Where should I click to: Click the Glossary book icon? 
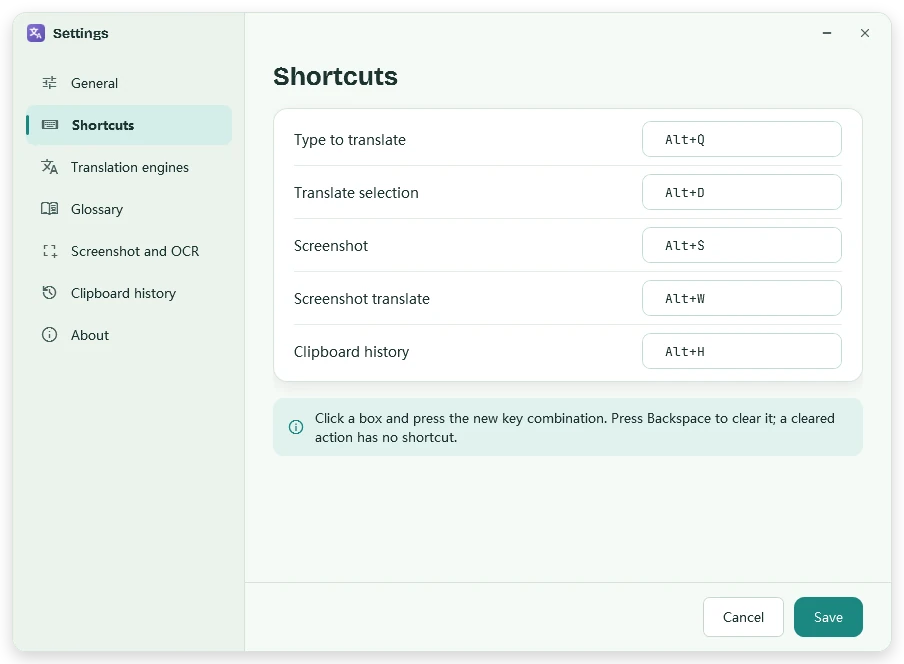50,209
